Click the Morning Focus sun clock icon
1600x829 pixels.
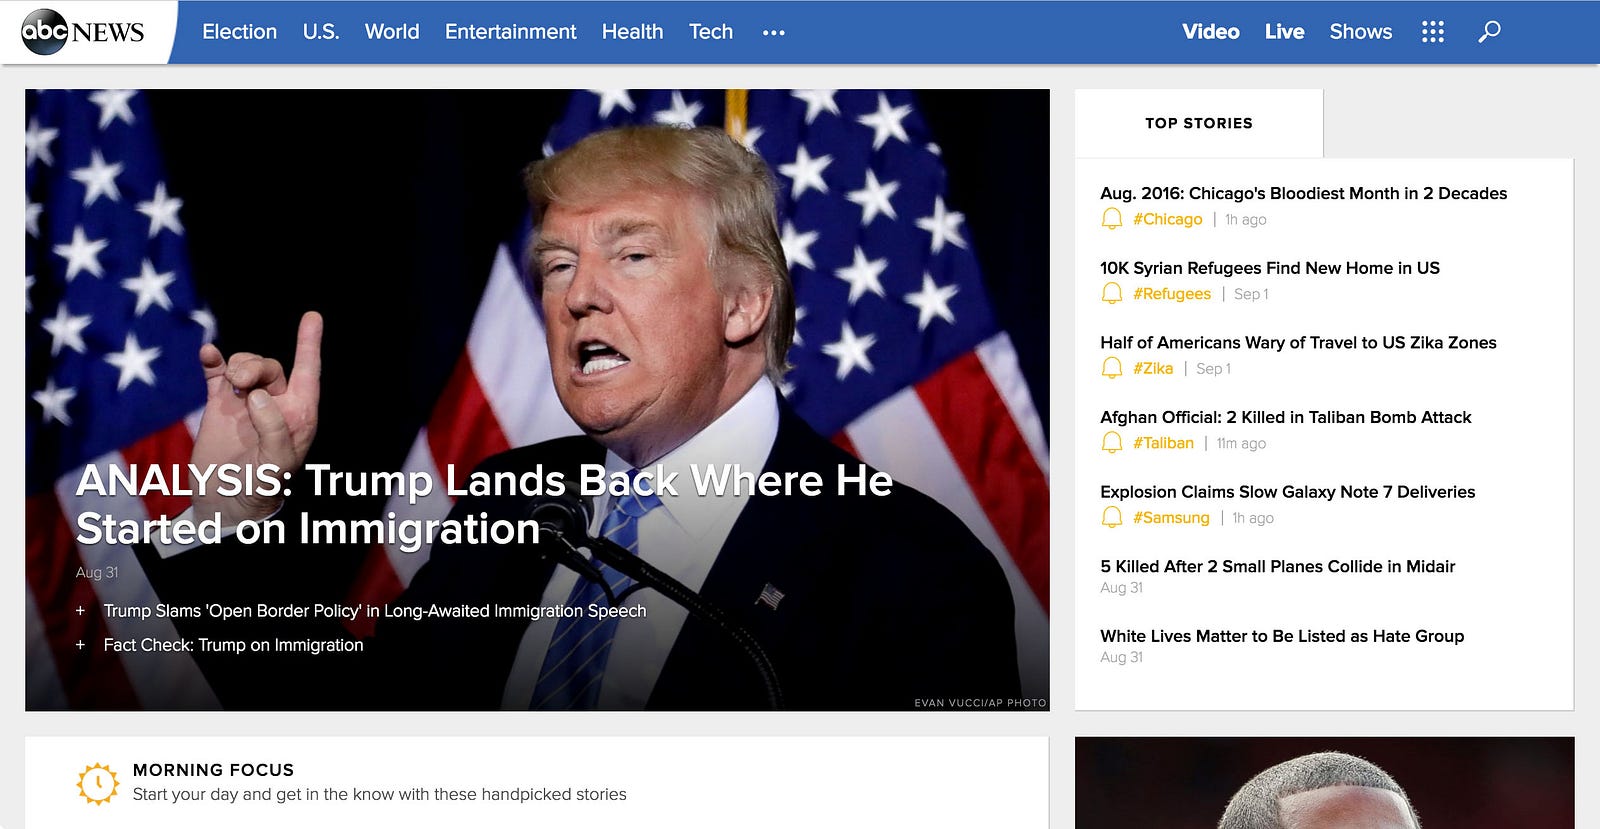tap(98, 783)
